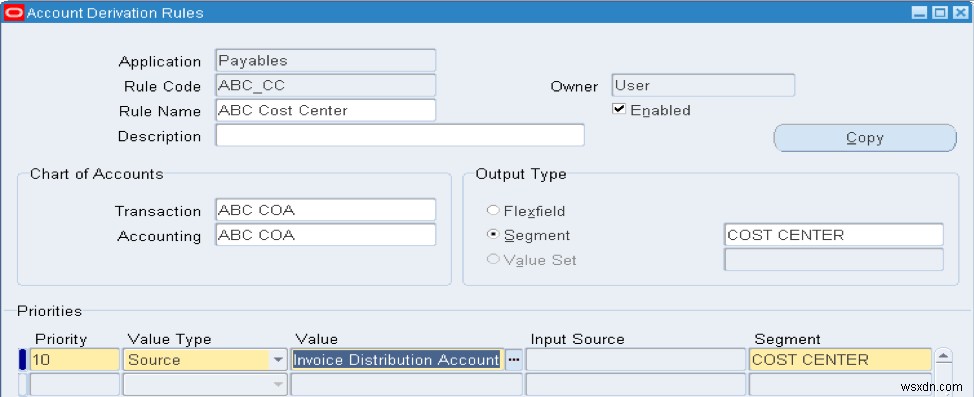The image size is (974, 397).
Task: Click Output Type segment field COST CENTER
Action: coord(834,235)
